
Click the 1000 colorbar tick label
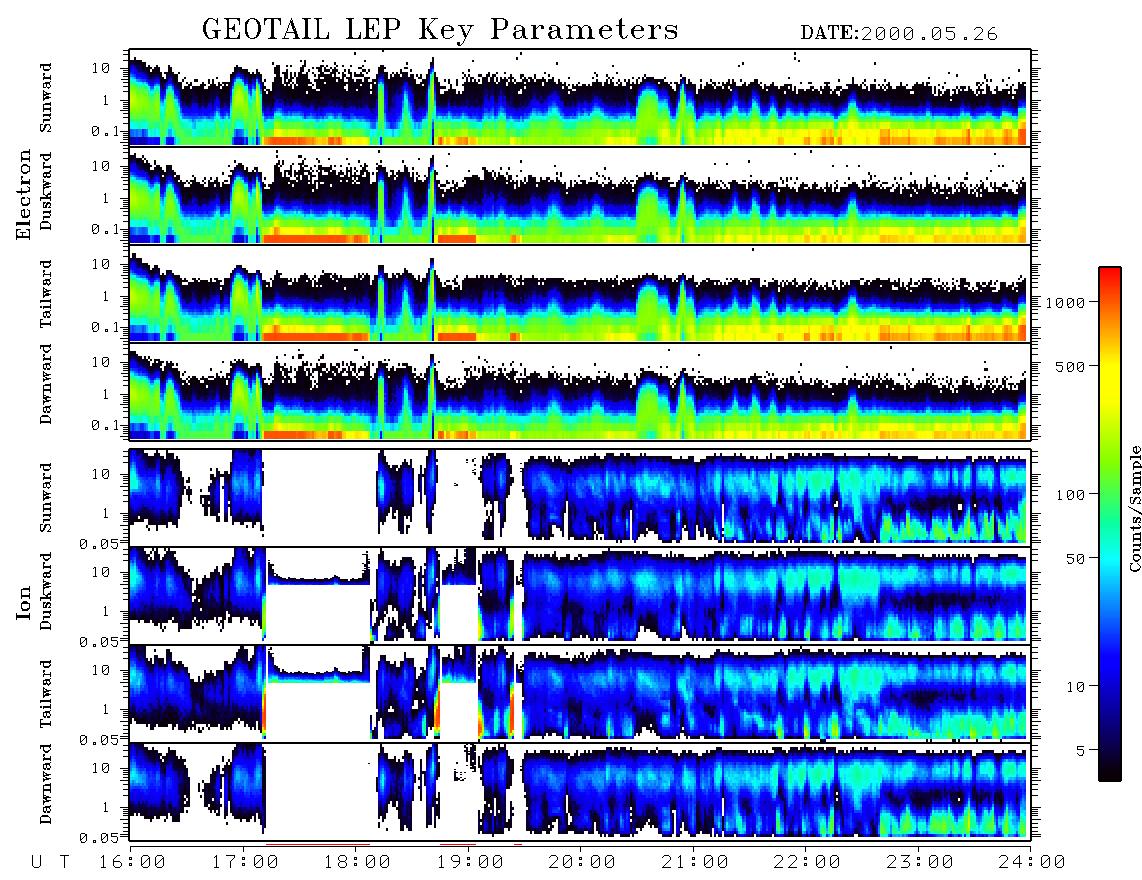click(x=1065, y=302)
